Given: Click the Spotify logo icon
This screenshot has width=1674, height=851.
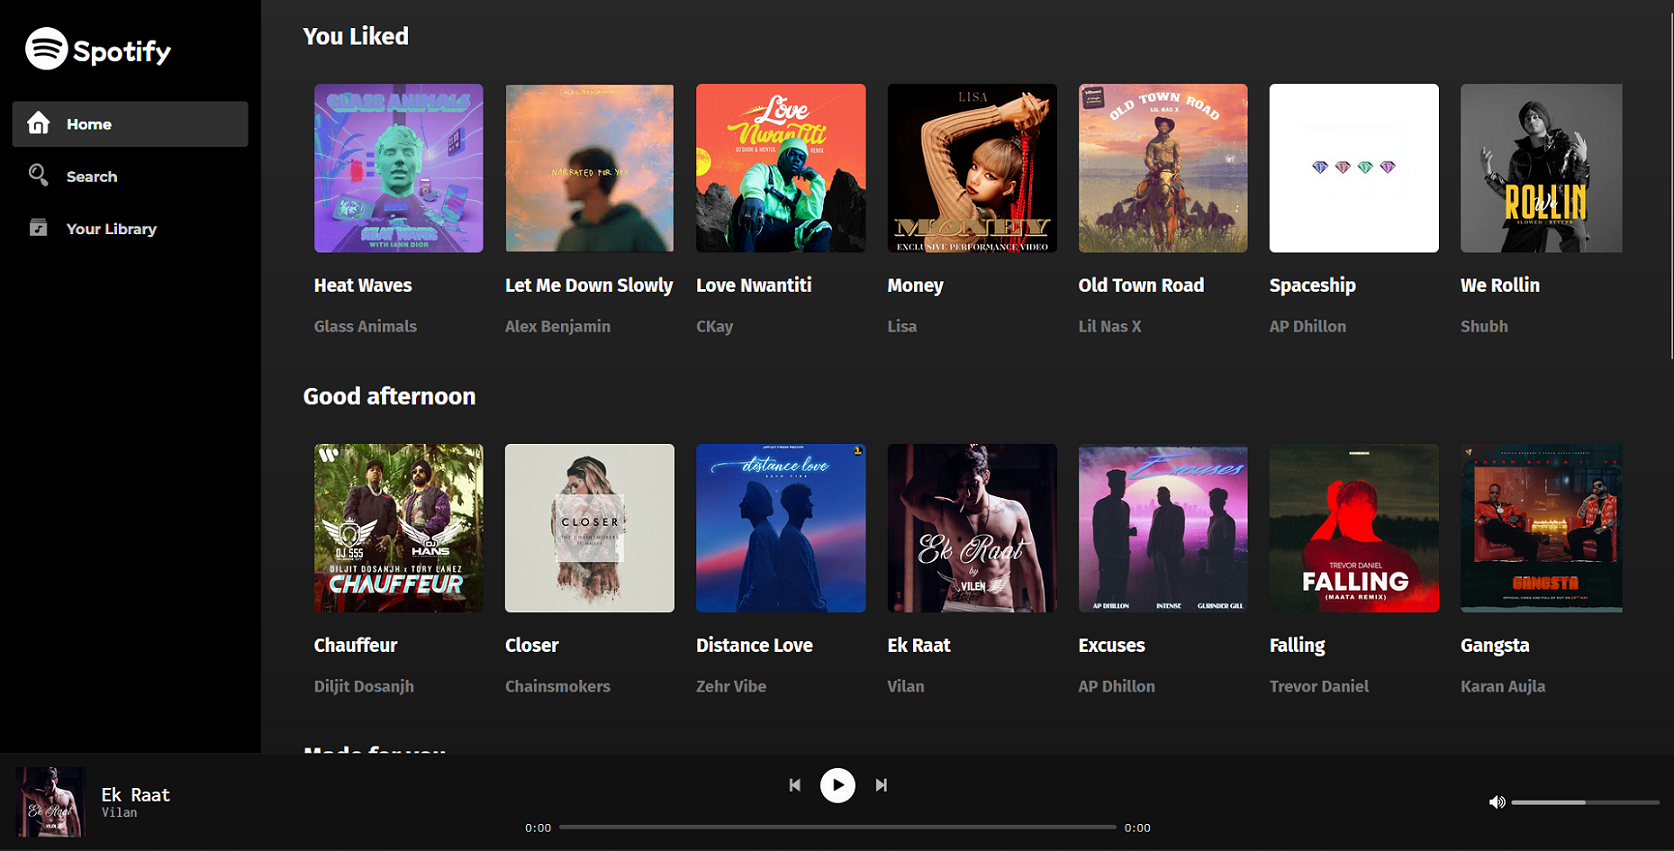Looking at the screenshot, I should click(46, 48).
